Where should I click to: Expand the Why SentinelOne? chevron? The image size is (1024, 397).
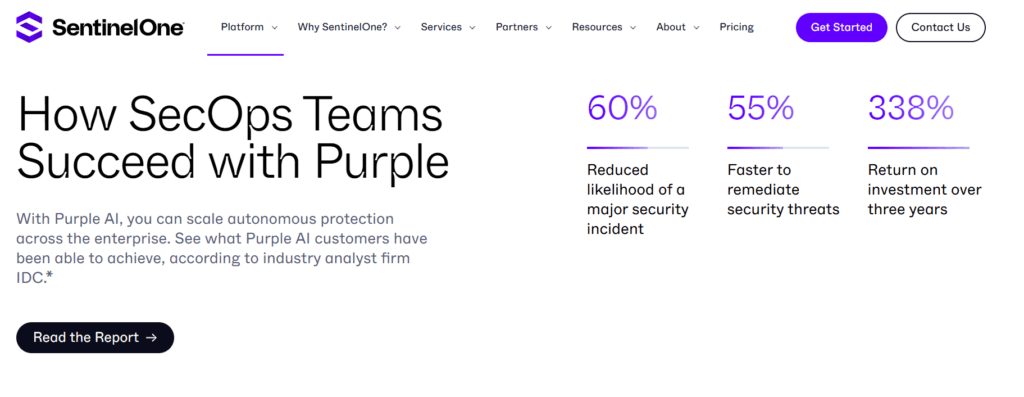pos(398,28)
